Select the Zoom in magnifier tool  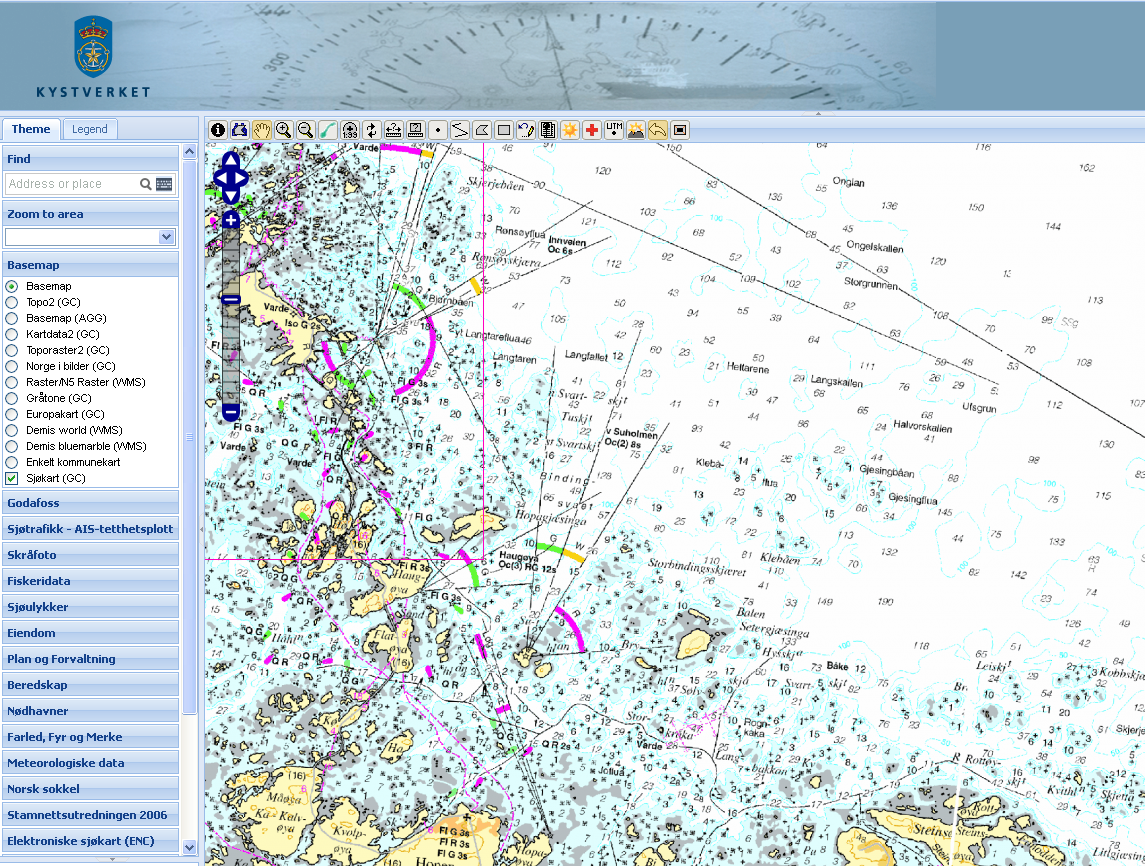click(283, 130)
